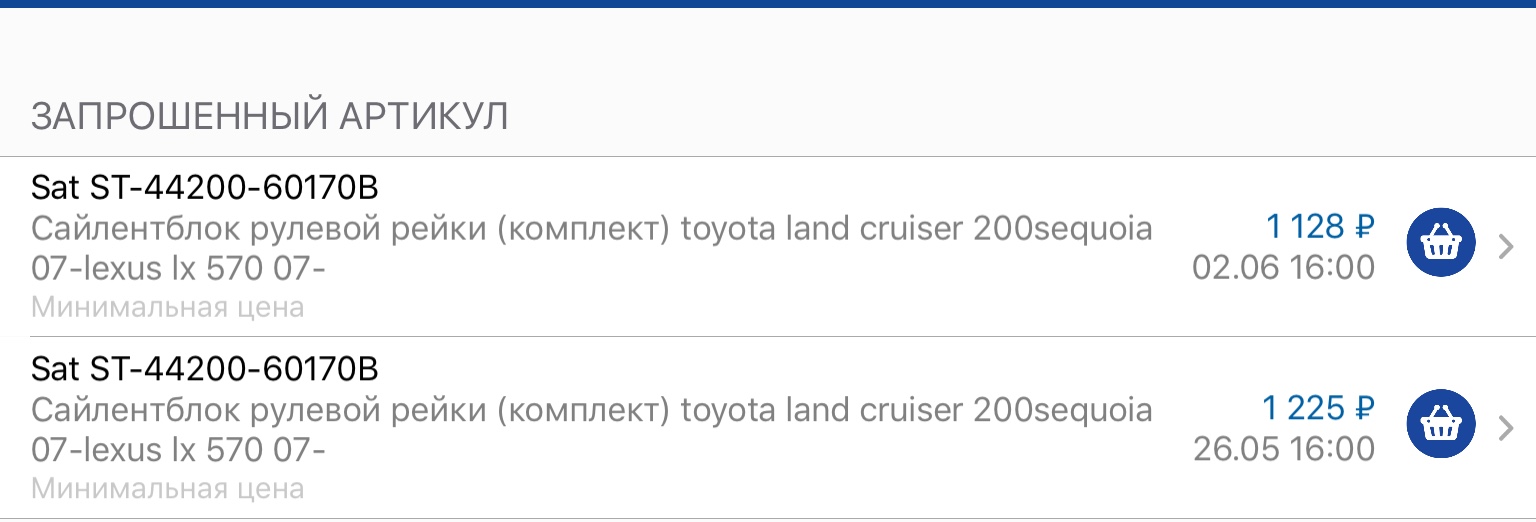Tap the ruble sign after 1 225
This screenshot has height=522, width=1536.
[x=1364, y=409]
